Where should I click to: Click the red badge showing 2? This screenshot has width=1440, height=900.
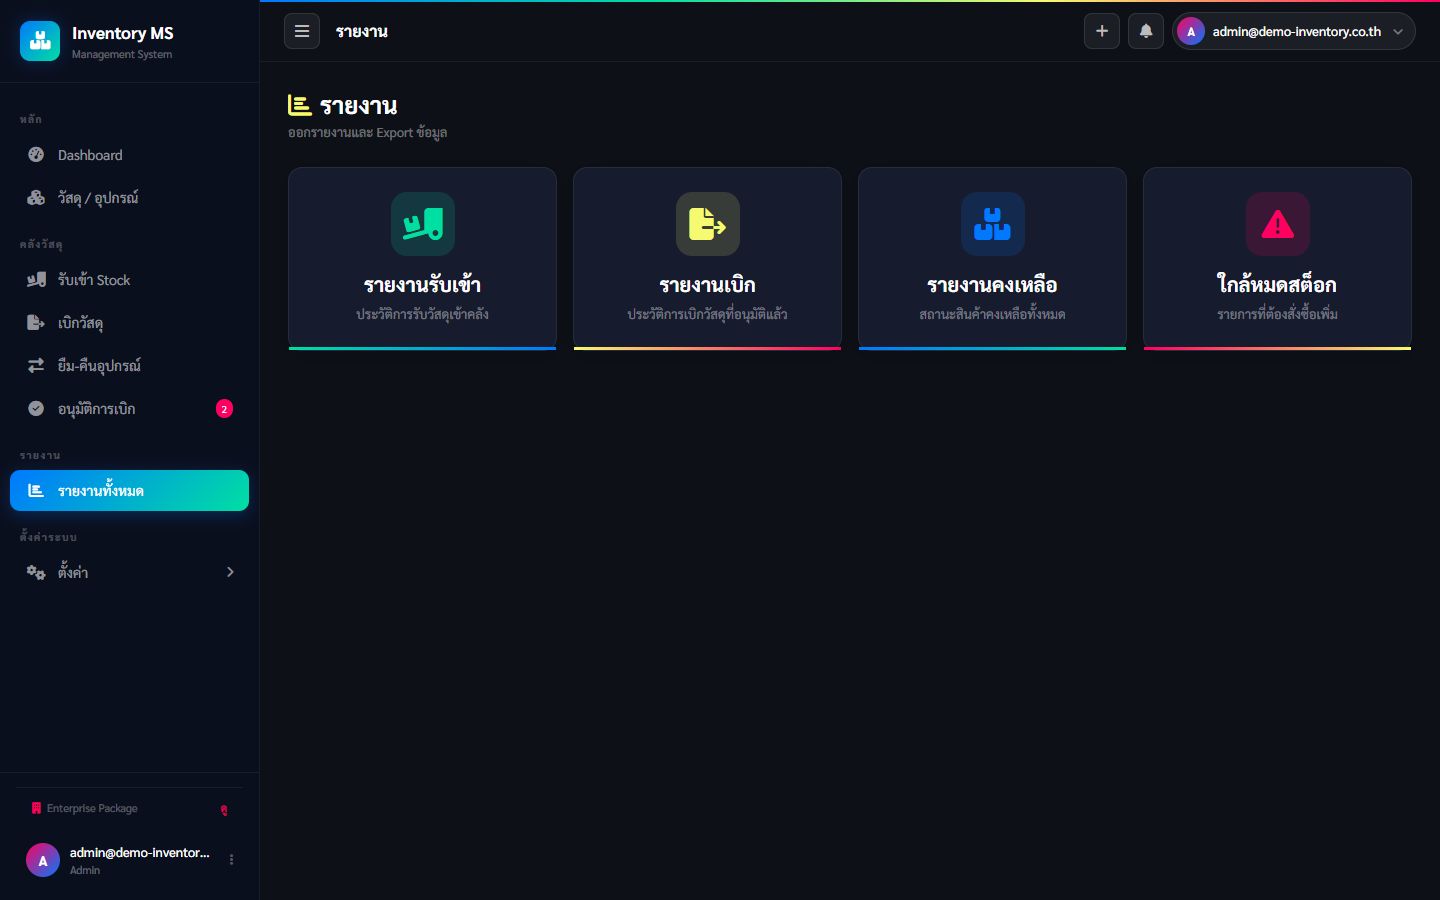pyautogui.click(x=224, y=409)
